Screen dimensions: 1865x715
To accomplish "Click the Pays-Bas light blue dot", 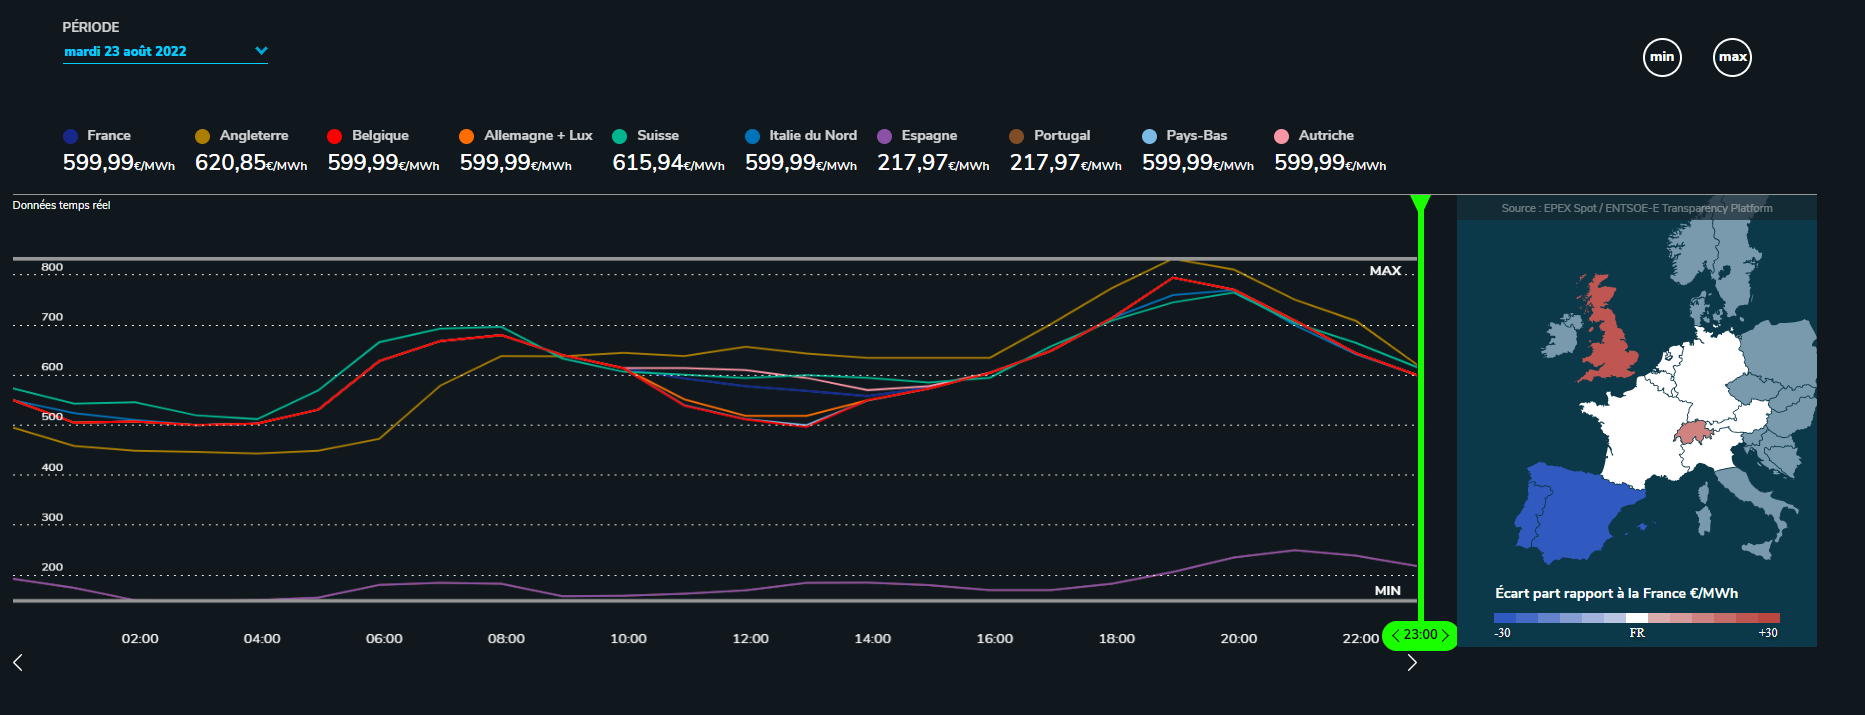I will coord(1149,136).
